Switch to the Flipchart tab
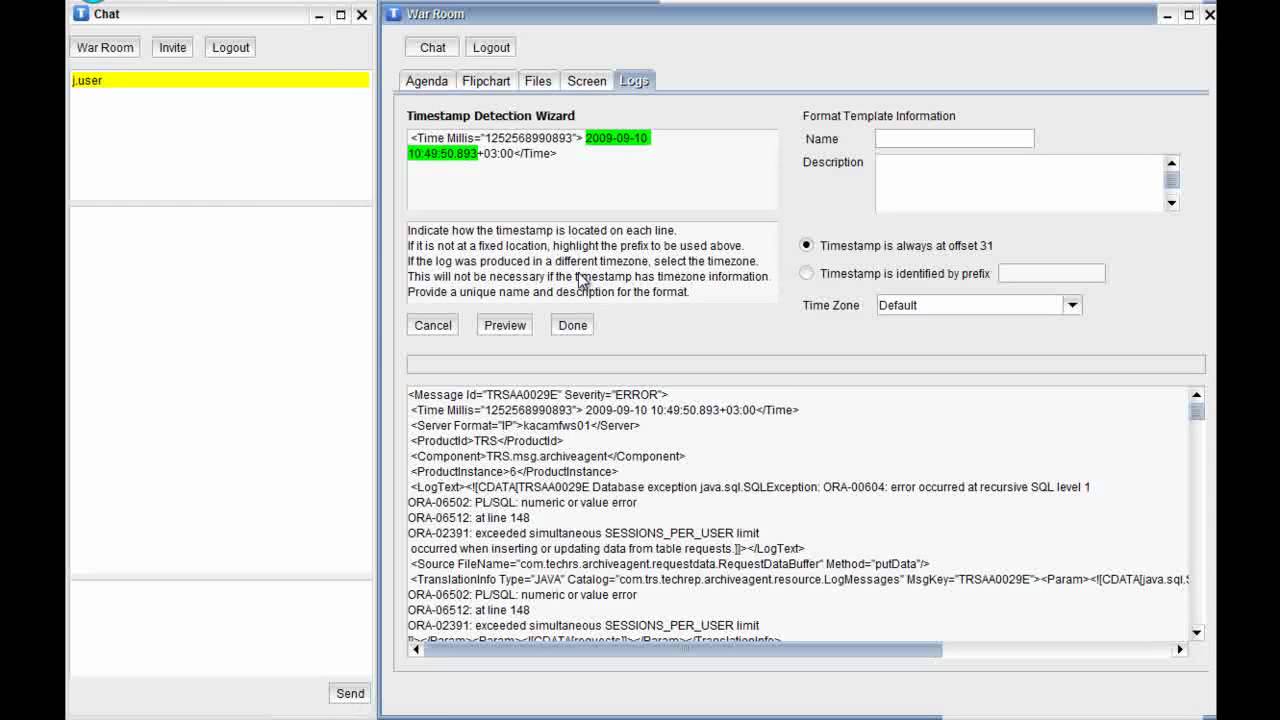This screenshot has height=720, width=1280. [486, 81]
